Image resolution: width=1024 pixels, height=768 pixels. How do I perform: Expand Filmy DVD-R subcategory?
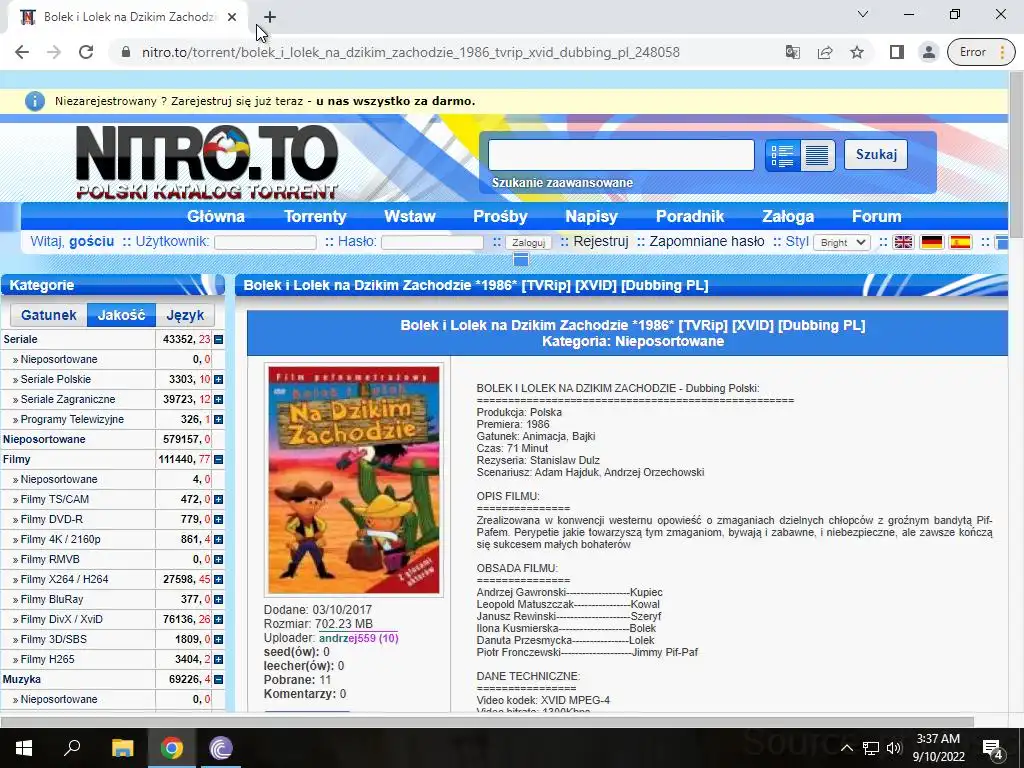click(x=219, y=520)
